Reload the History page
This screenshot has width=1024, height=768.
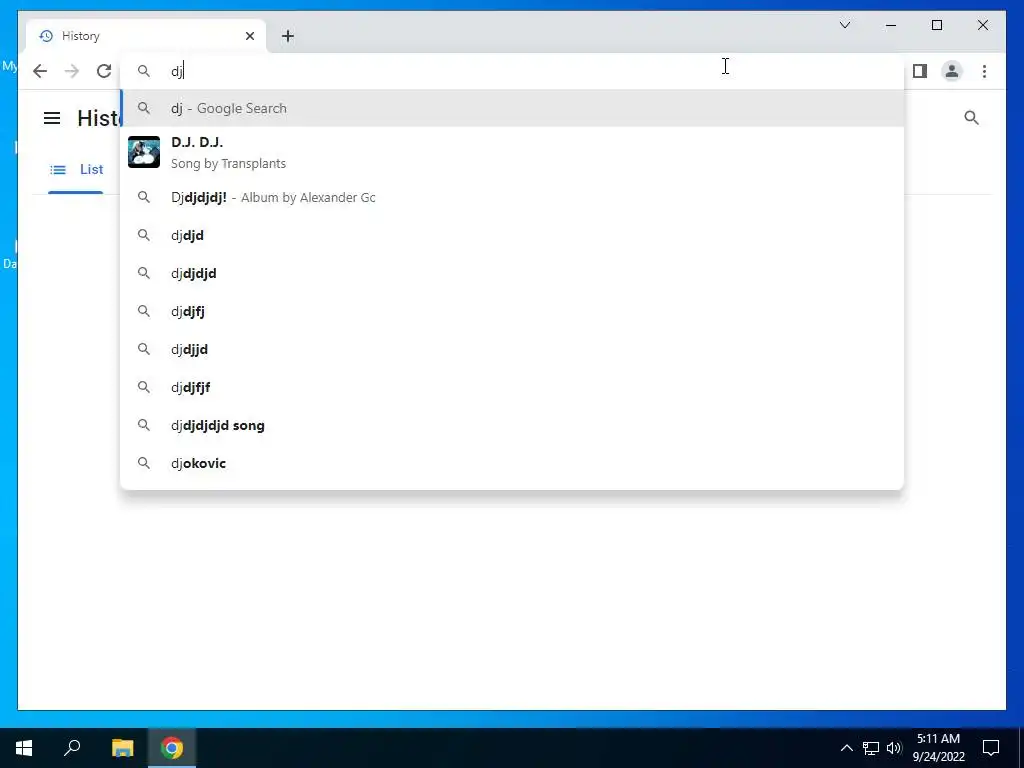pos(104,71)
